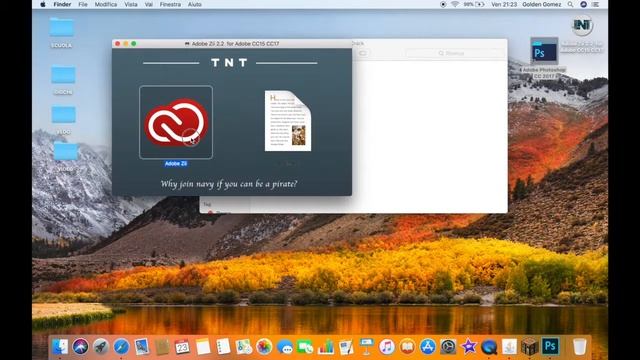This screenshot has height=360, width=640.
Task: Open FaceTime from the dock
Action: point(305,347)
